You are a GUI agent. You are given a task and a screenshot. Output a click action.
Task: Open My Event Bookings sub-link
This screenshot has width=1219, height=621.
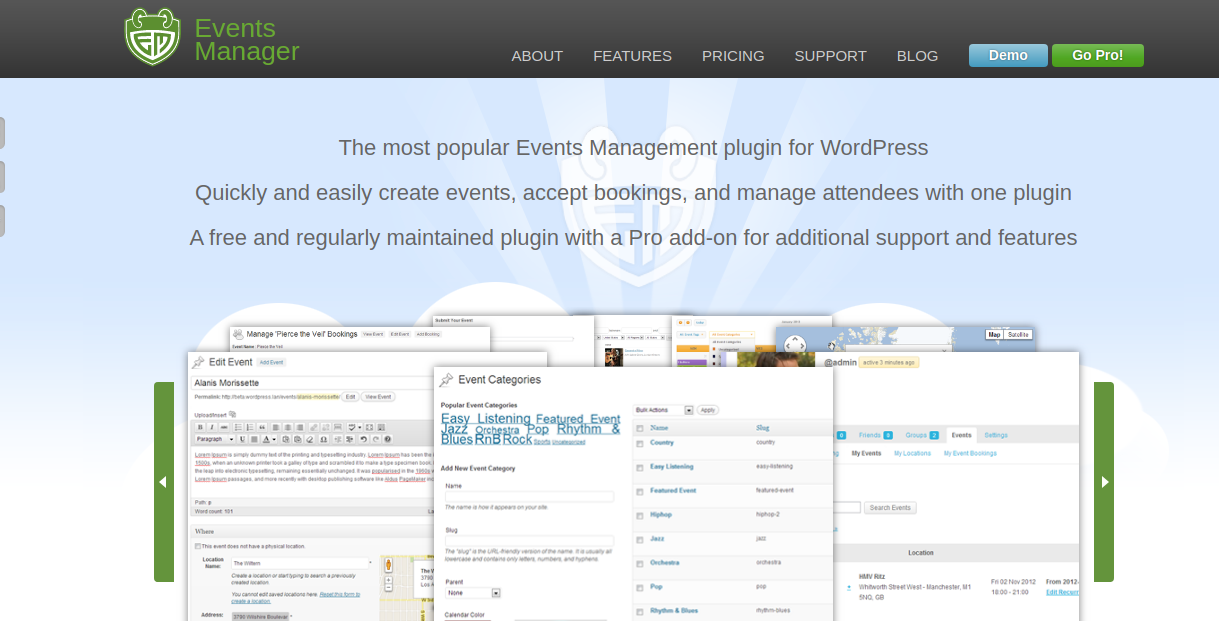[x=970, y=453]
